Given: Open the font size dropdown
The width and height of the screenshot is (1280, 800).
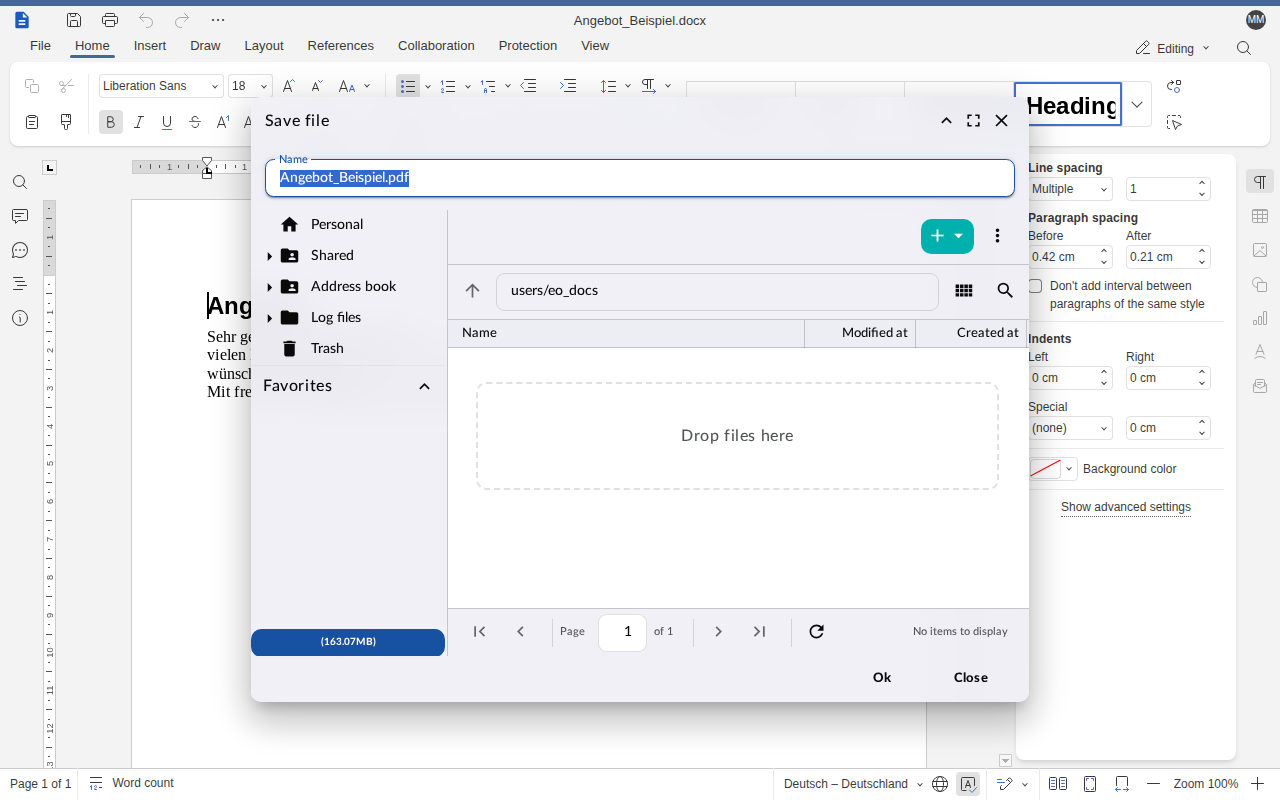Looking at the screenshot, I should tap(264, 86).
